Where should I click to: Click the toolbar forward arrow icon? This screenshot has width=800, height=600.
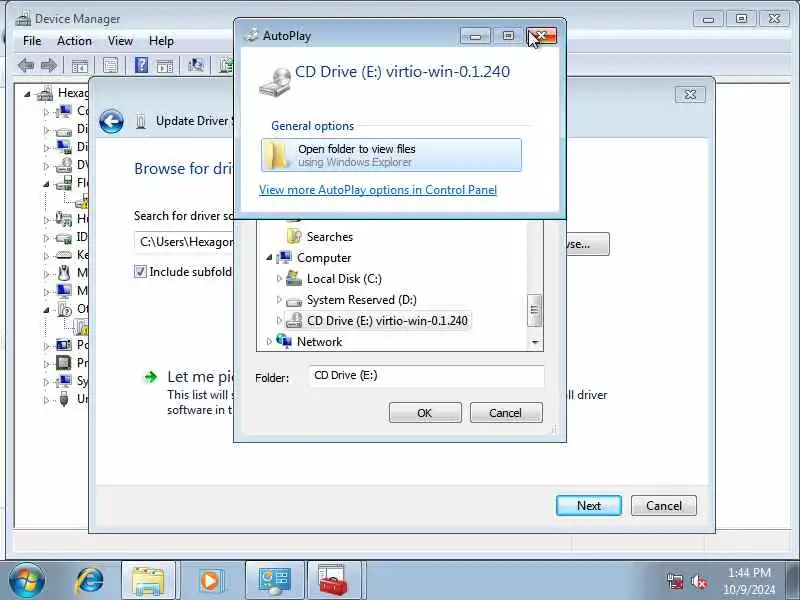tap(49, 65)
